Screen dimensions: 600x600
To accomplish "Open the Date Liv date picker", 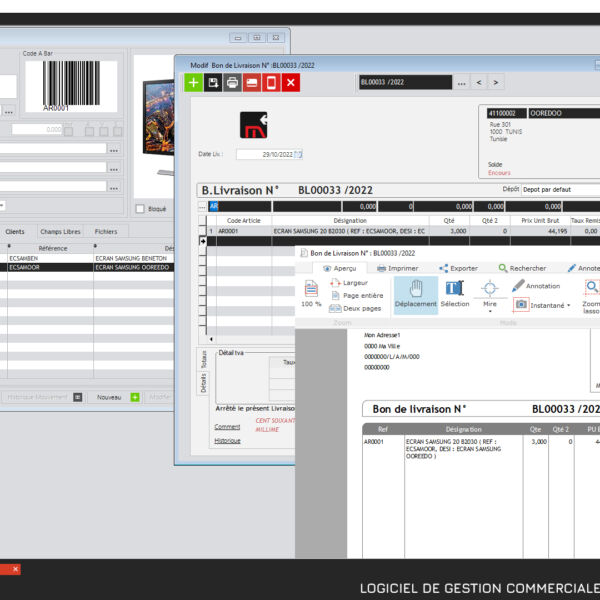I will (x=298, y=154).
